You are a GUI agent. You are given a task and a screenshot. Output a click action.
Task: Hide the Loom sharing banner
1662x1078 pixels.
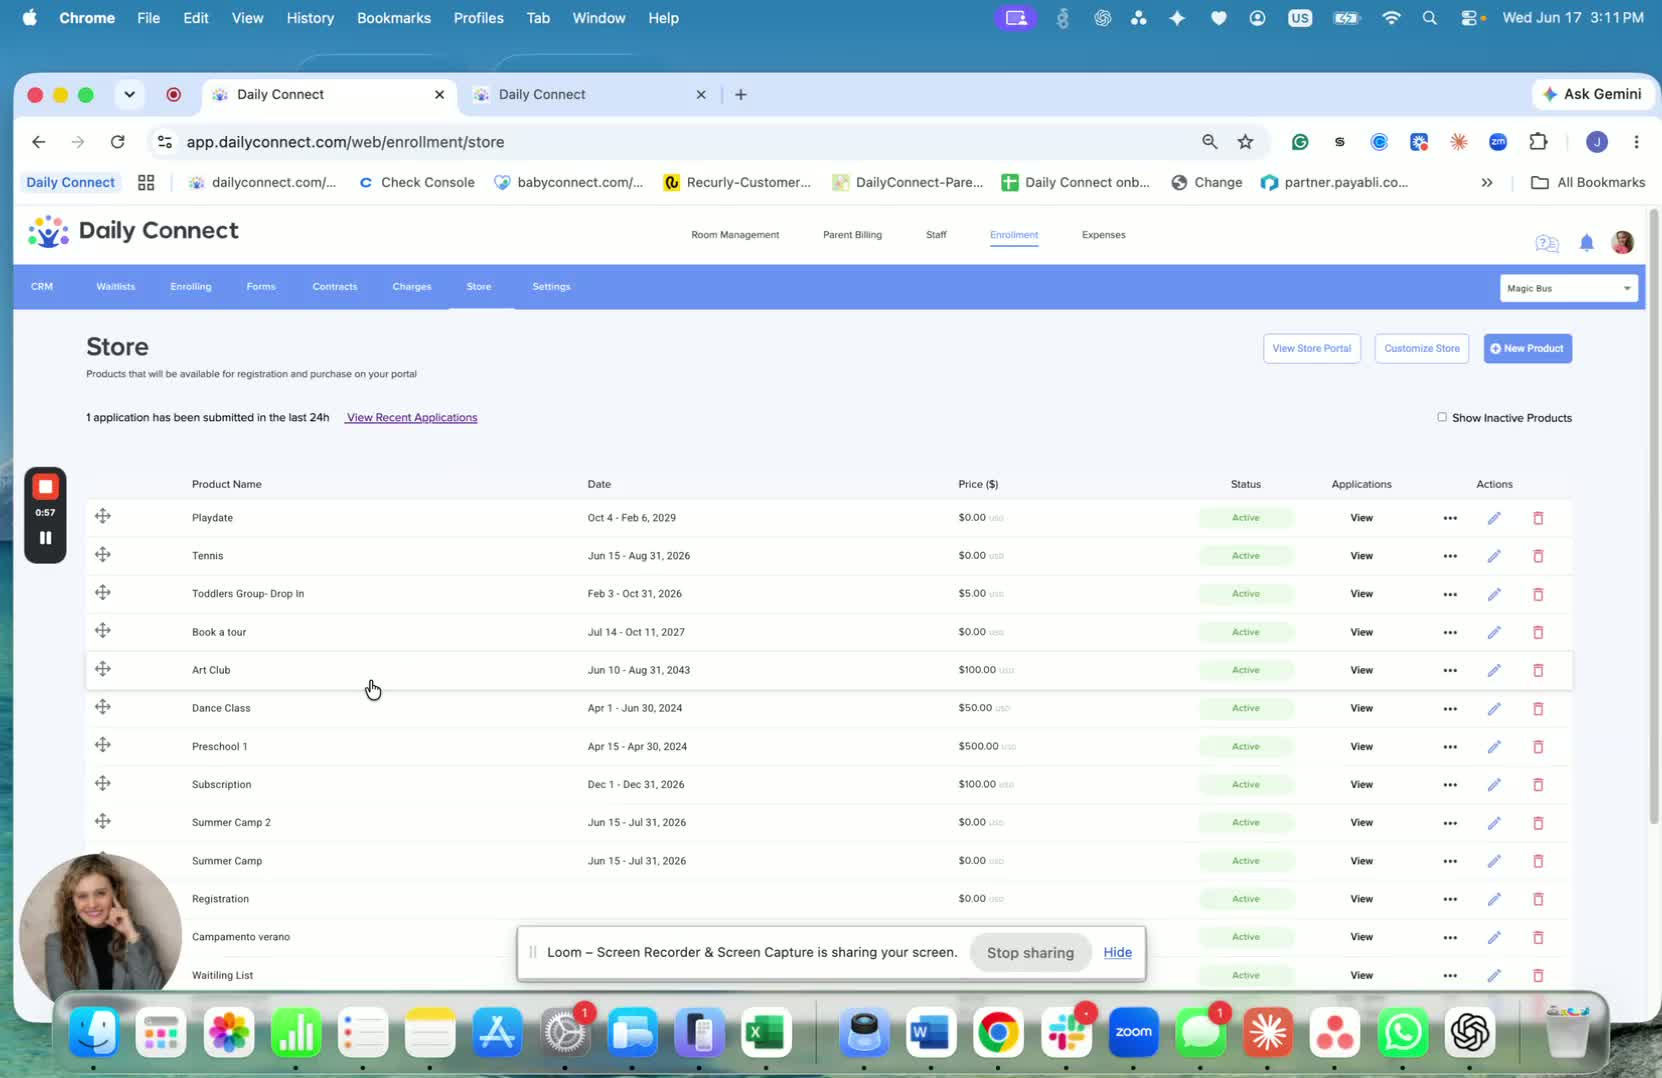pyautogui.click(x=1117, y=953)
